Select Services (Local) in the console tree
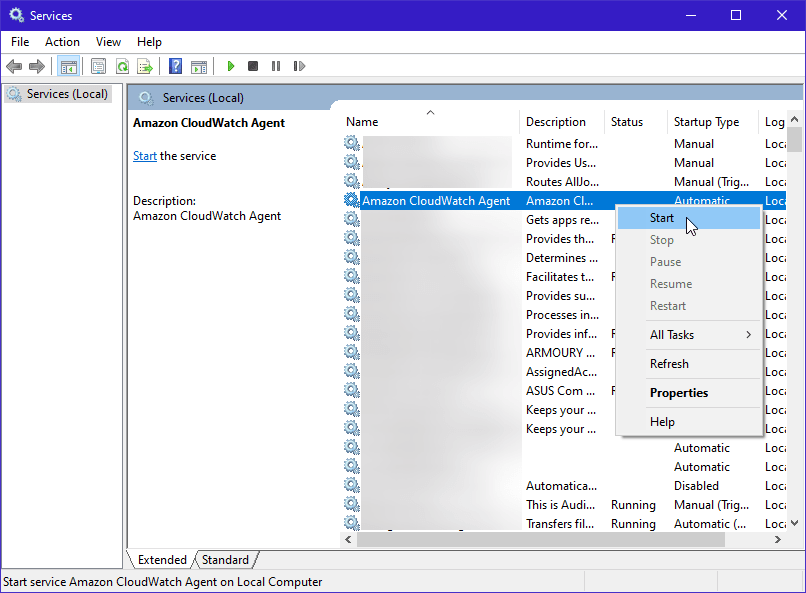The image size is (806, 593). [57, 94]
